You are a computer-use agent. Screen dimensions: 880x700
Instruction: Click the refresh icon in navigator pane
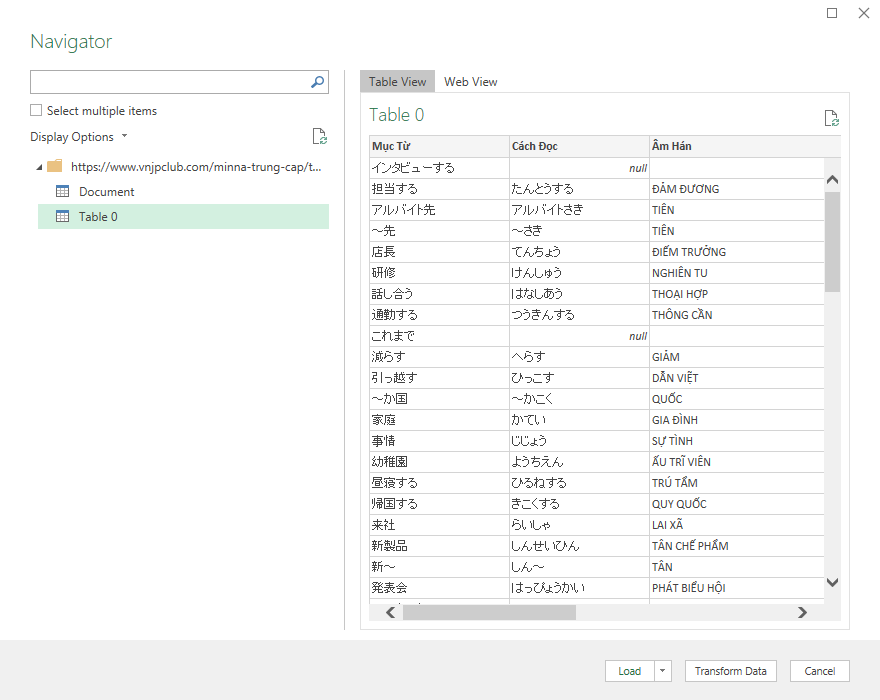[319, 137]
